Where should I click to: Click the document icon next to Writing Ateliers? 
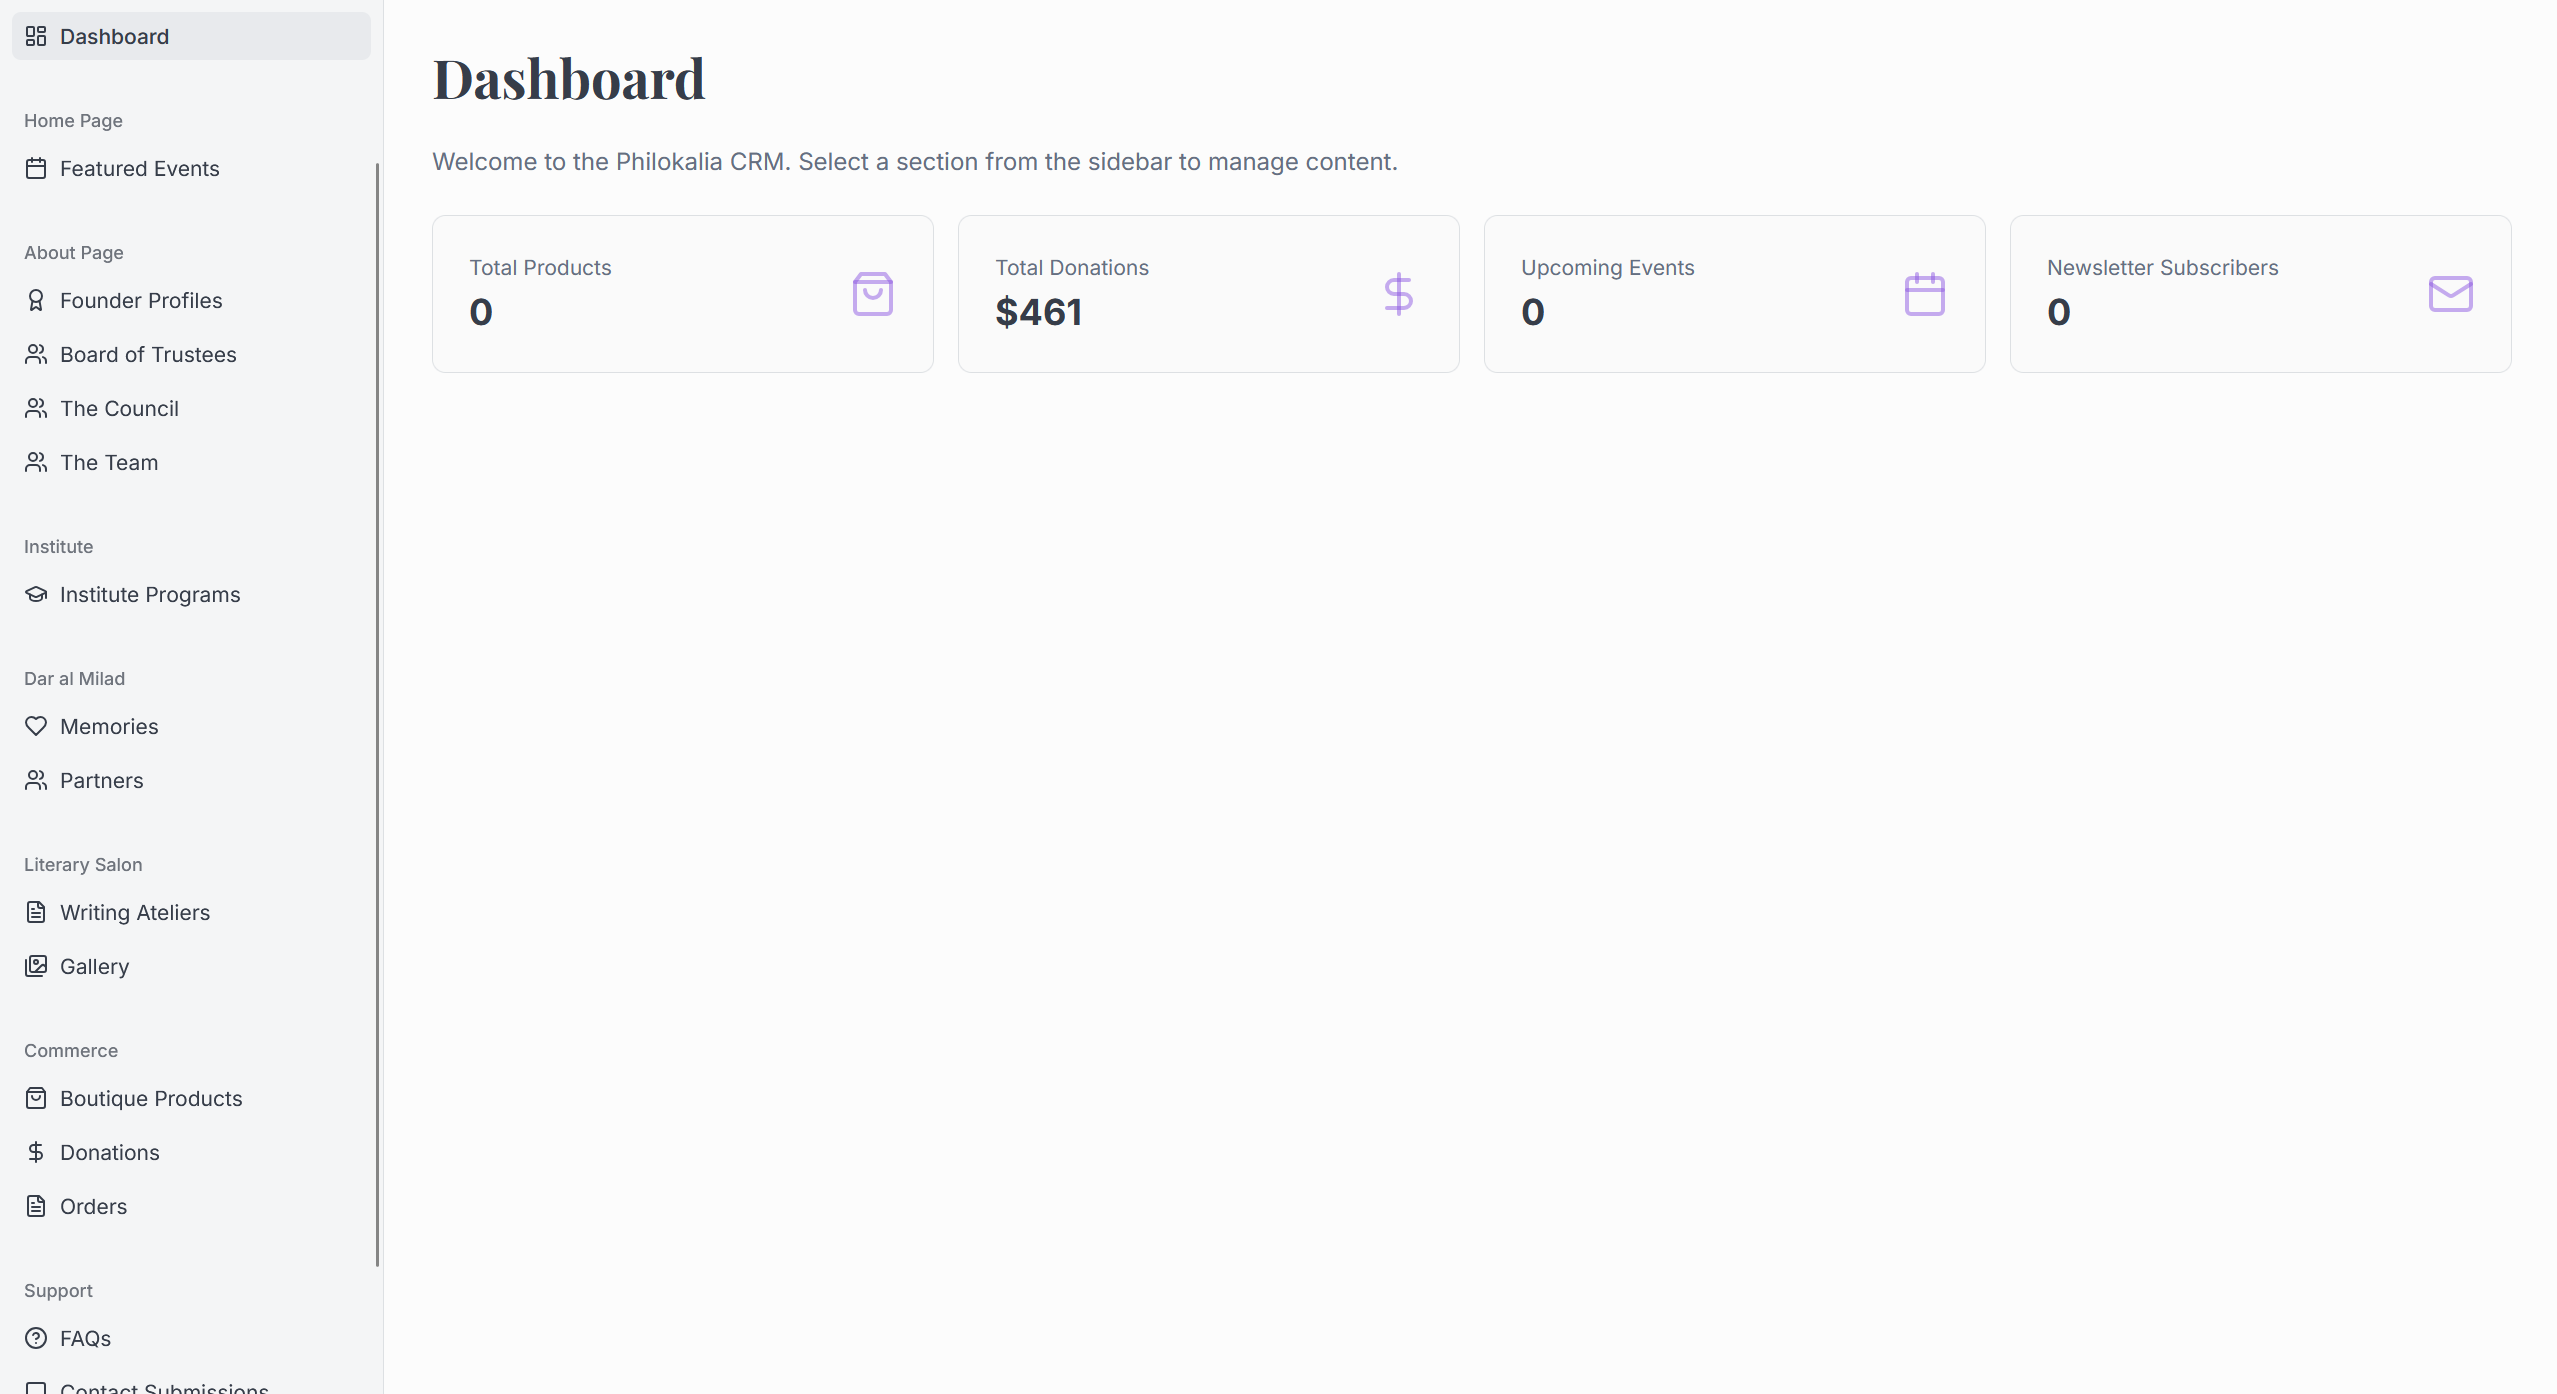36,912
